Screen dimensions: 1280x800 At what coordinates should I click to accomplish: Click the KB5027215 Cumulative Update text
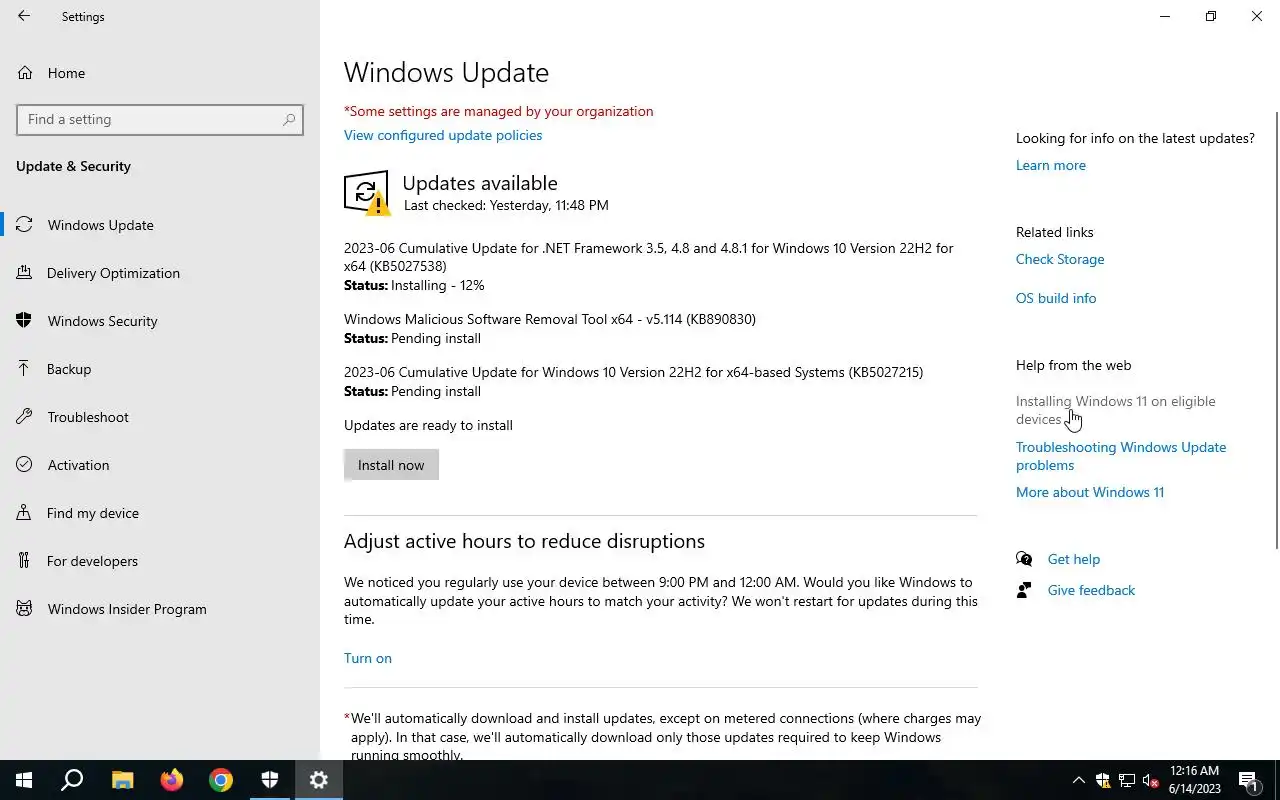pos(633,372)
